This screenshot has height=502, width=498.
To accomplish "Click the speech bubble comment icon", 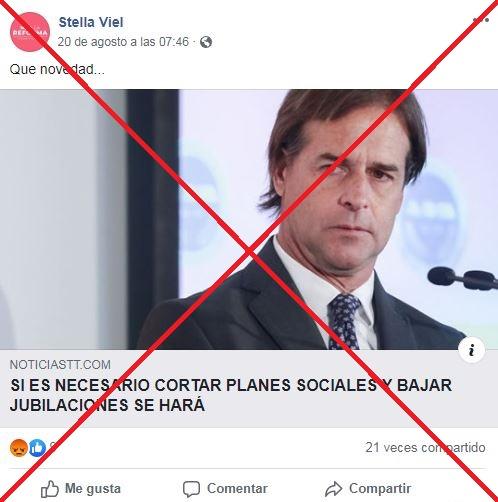I will click(191, 489).
